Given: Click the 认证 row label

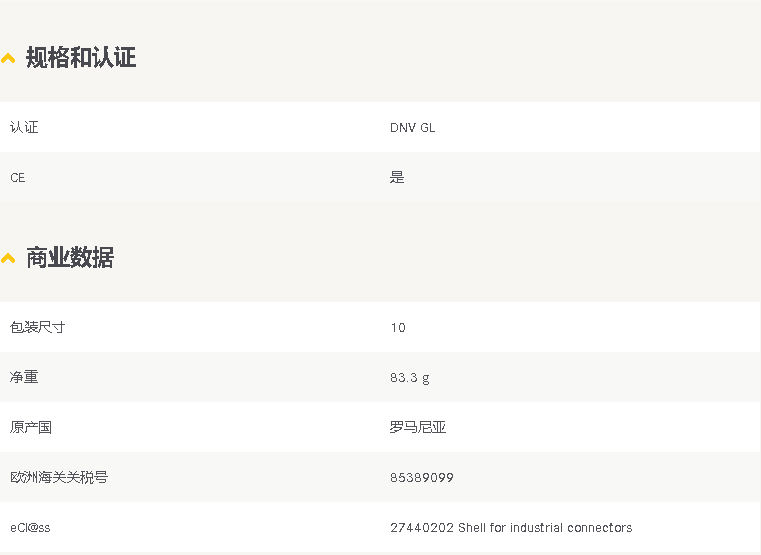Looking at the screenshot, I should tap(24, 128).
